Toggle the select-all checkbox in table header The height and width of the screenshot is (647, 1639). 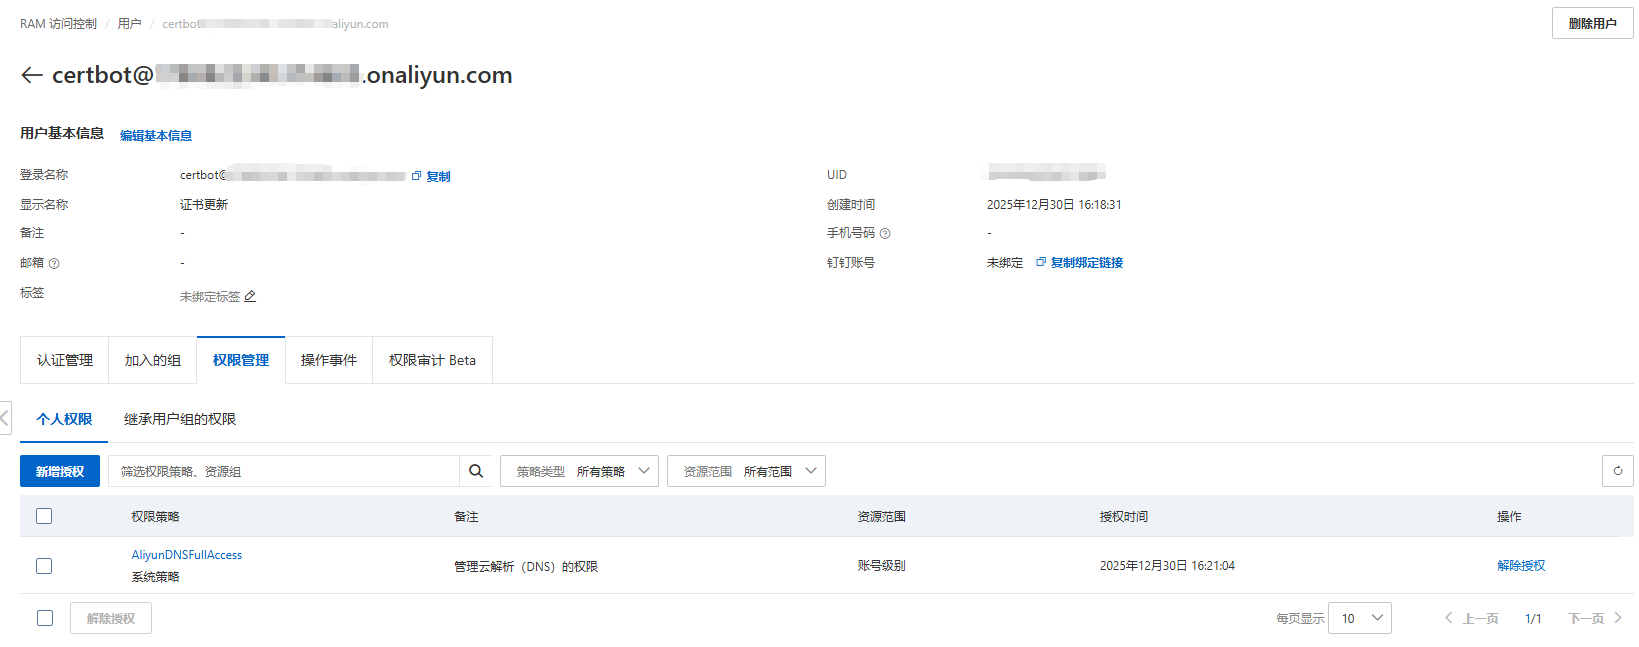tap(44, 516)
